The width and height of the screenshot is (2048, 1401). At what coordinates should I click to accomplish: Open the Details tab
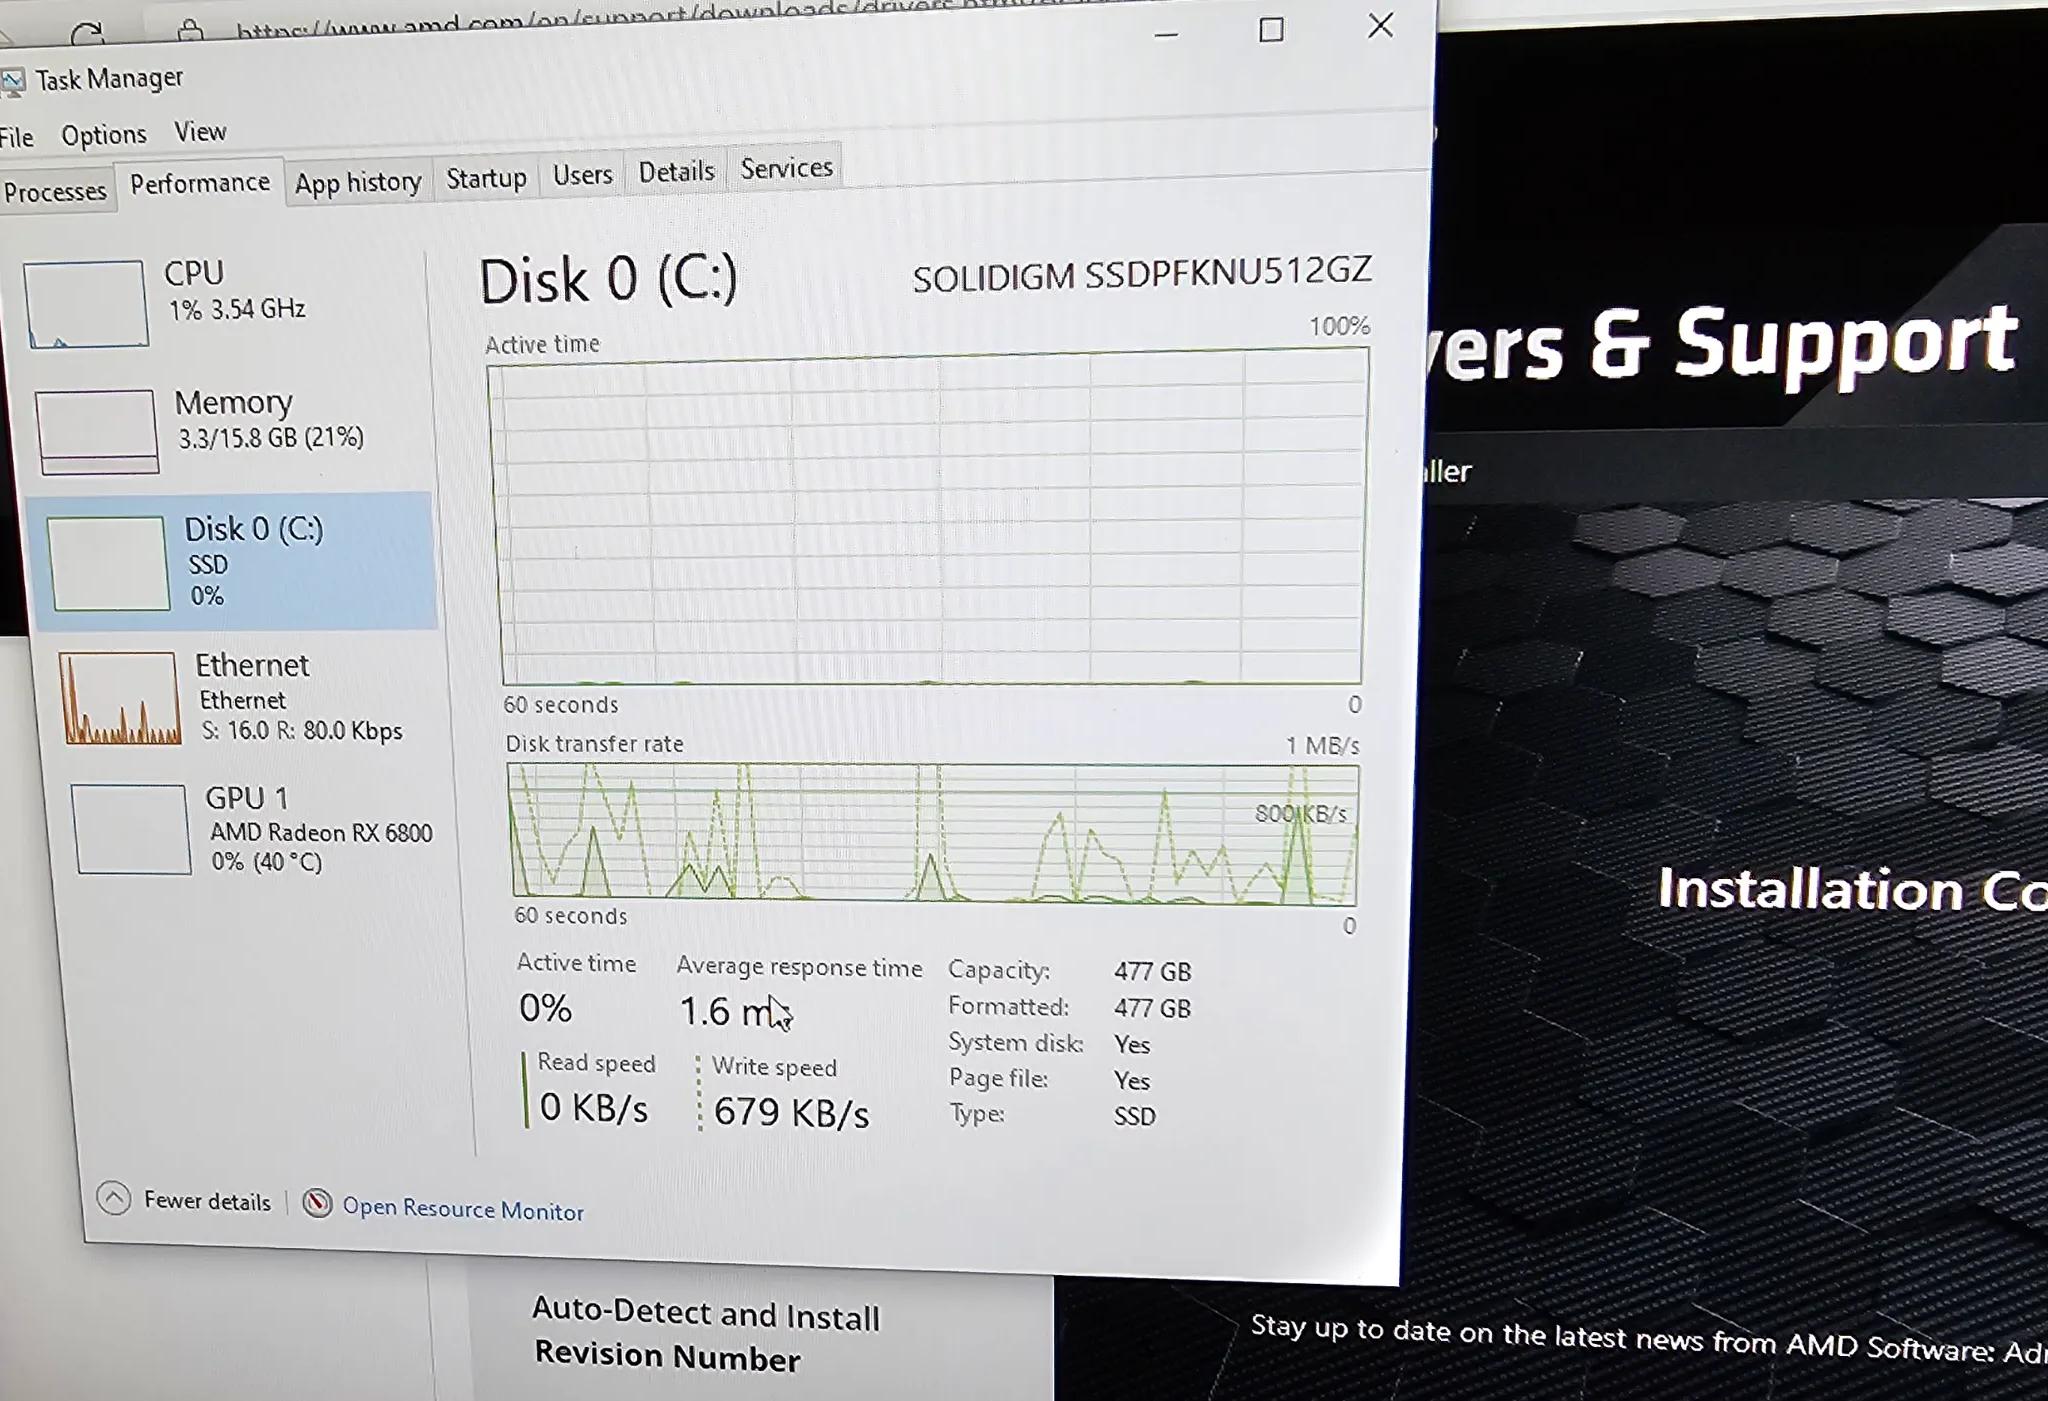tap(676, 172)
